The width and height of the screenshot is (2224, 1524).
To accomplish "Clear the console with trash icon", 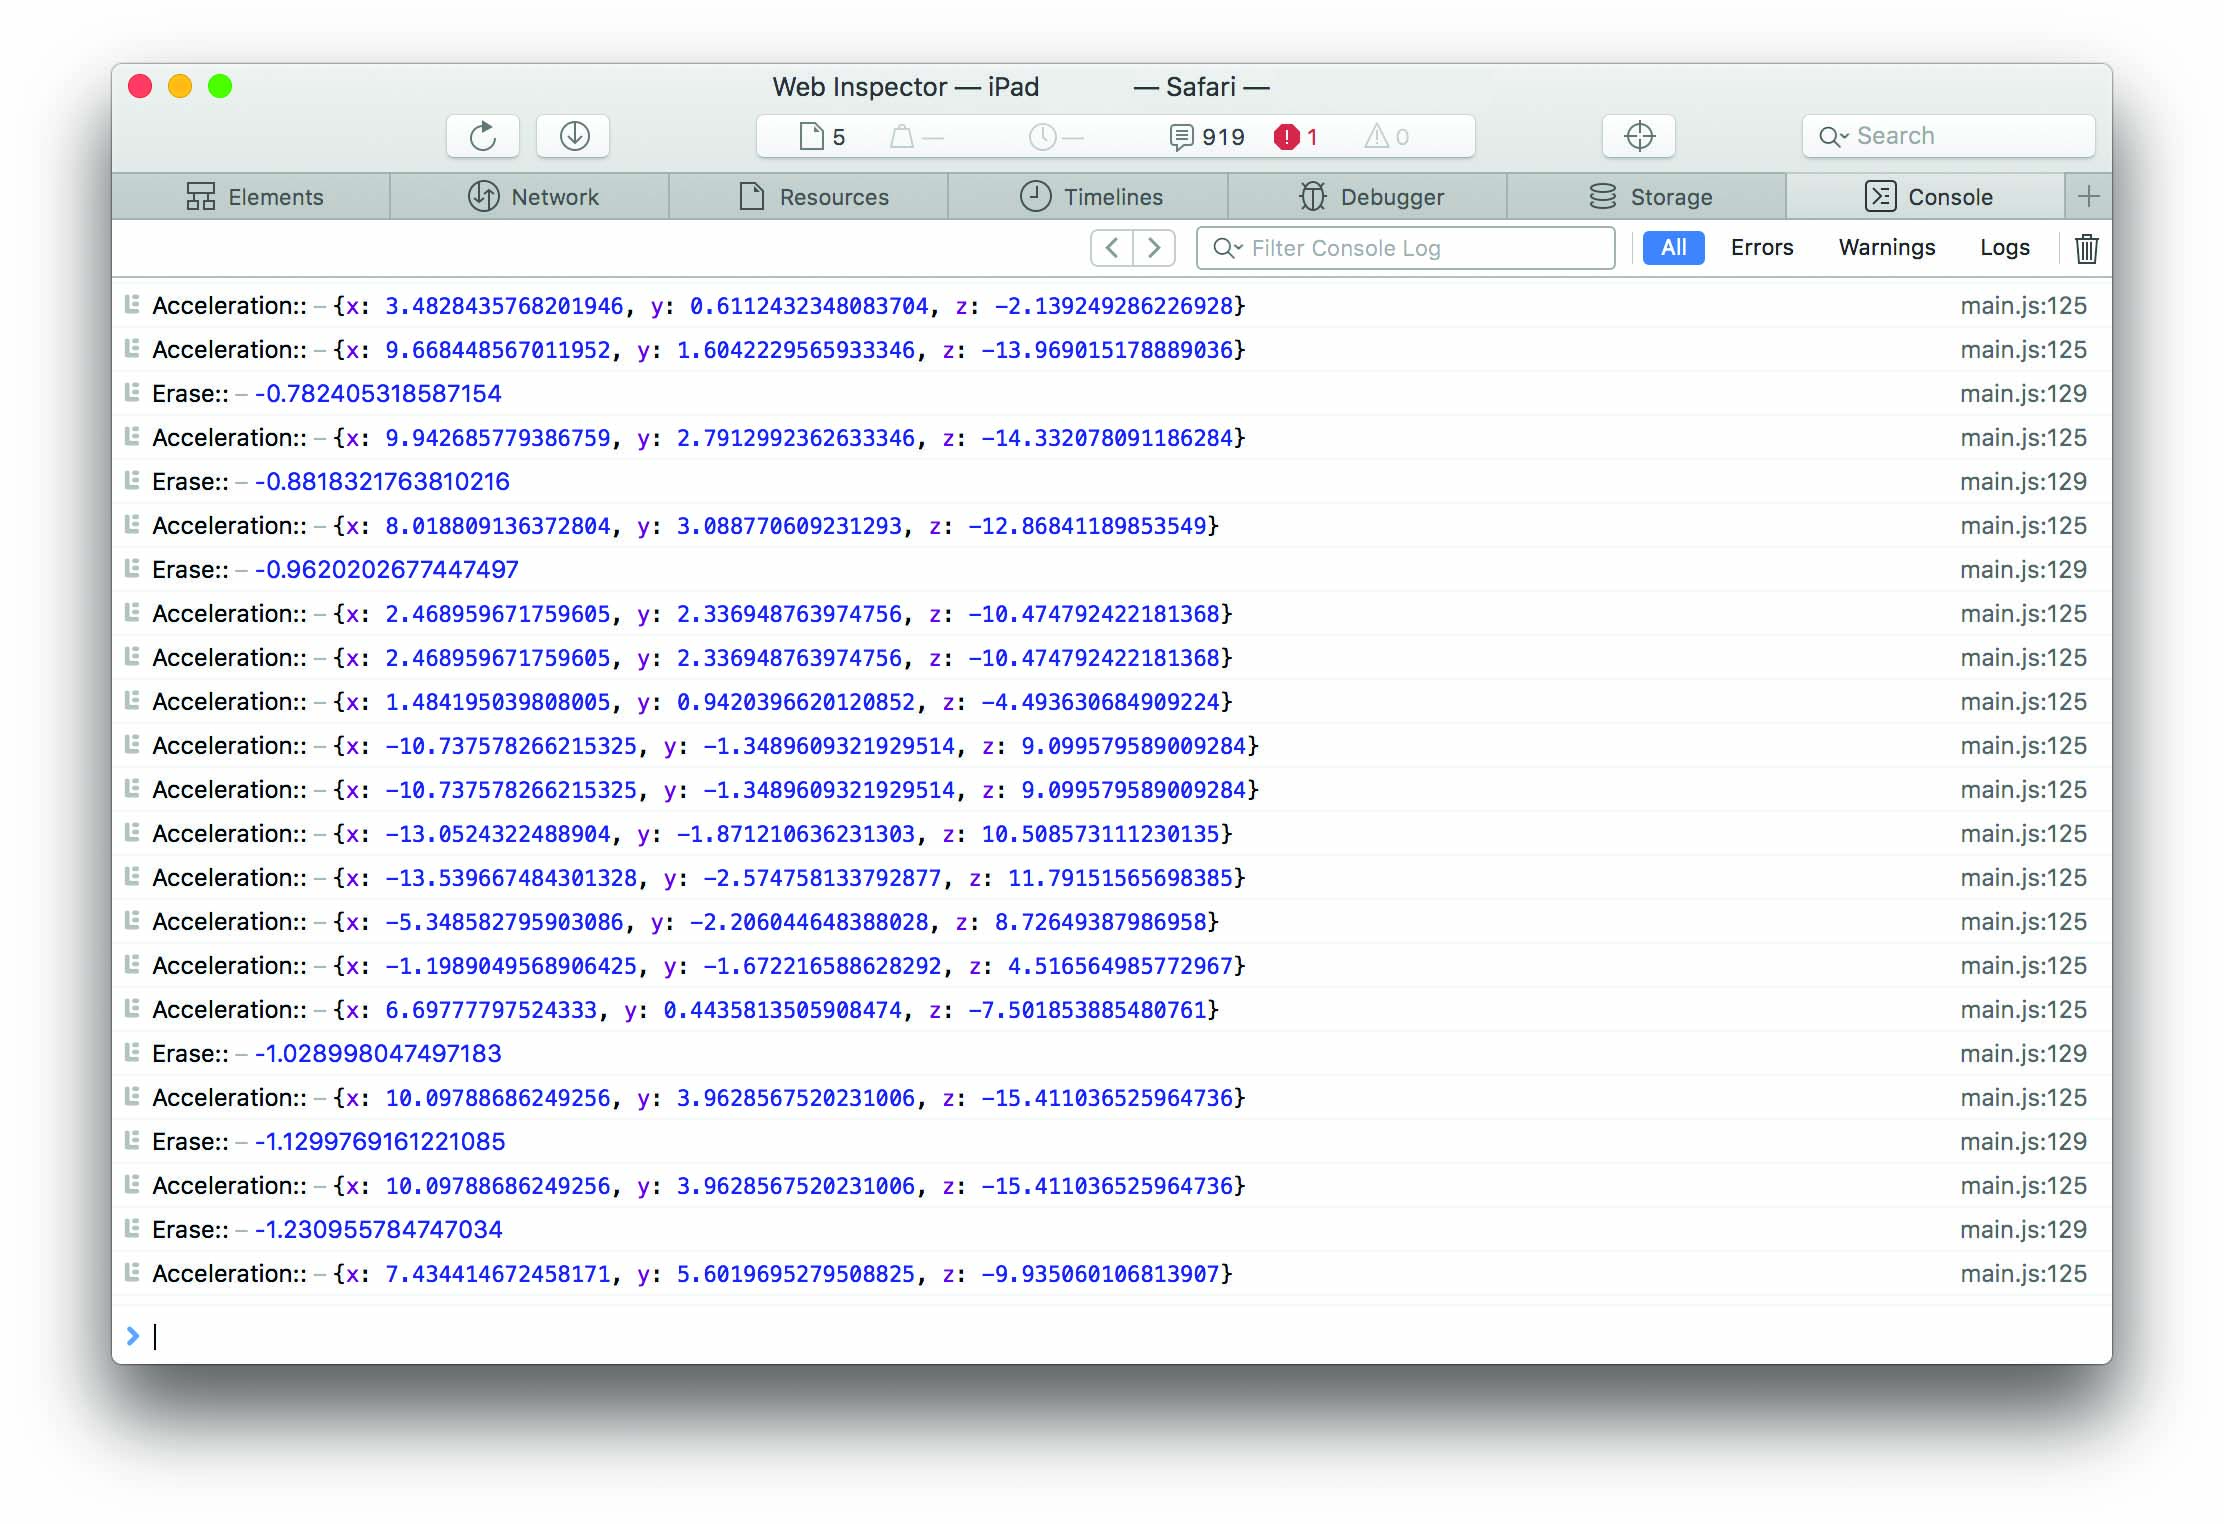I will point(2086,248).
